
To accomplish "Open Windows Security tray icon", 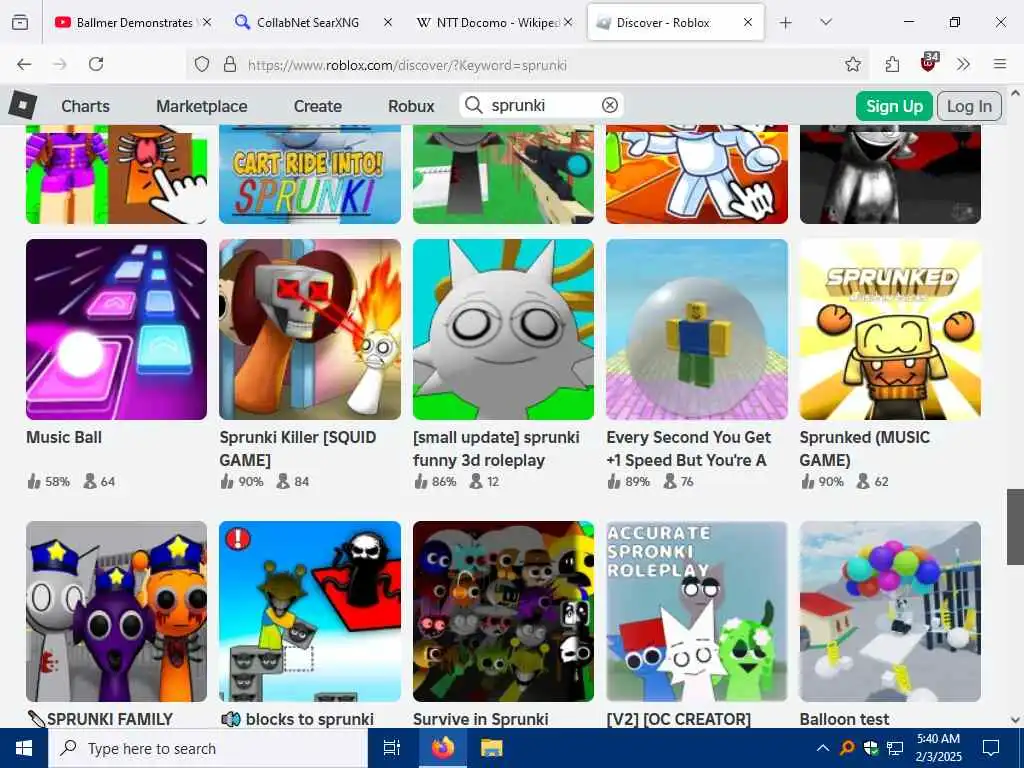I will point(871,748).
